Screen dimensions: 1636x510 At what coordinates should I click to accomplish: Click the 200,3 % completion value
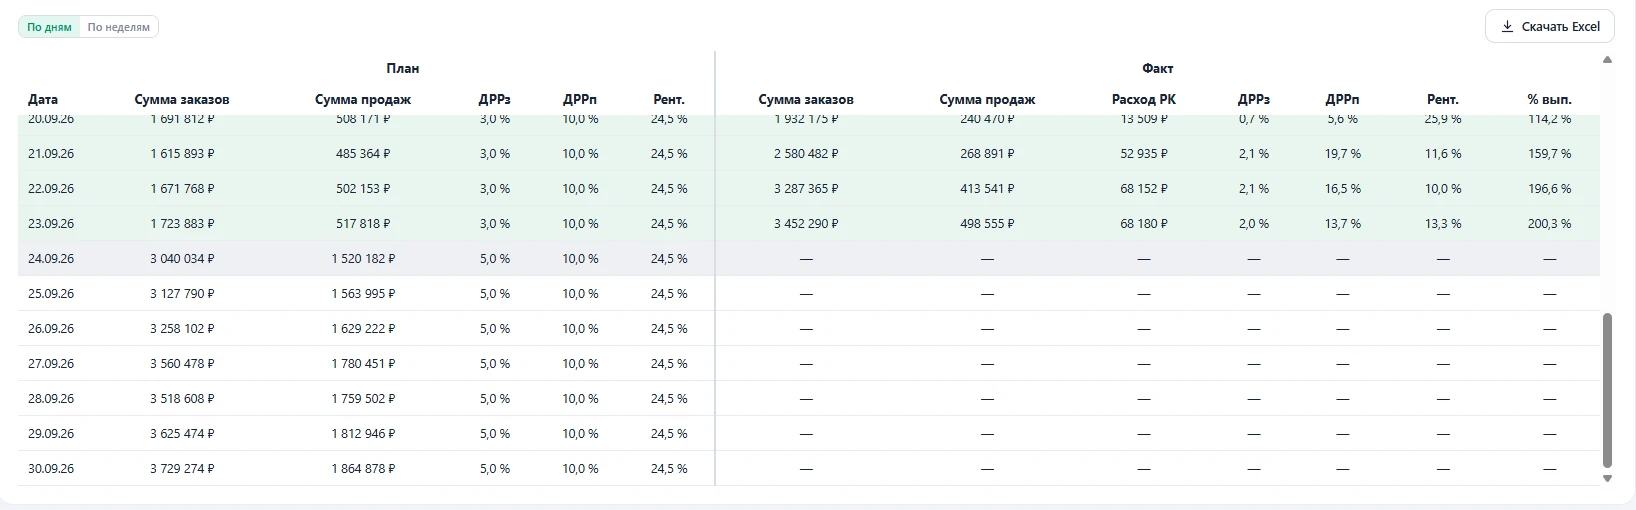coord(1549,224)
